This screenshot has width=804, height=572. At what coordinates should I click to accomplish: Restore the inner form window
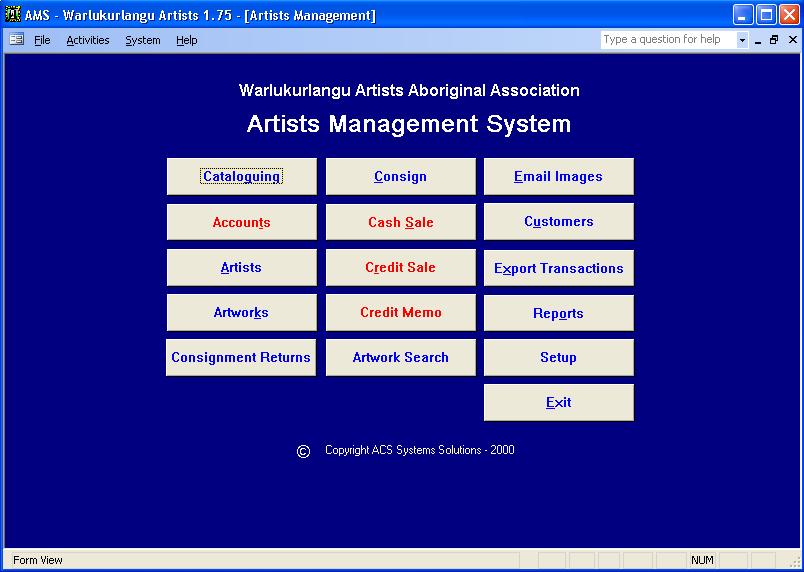(774, 39)
